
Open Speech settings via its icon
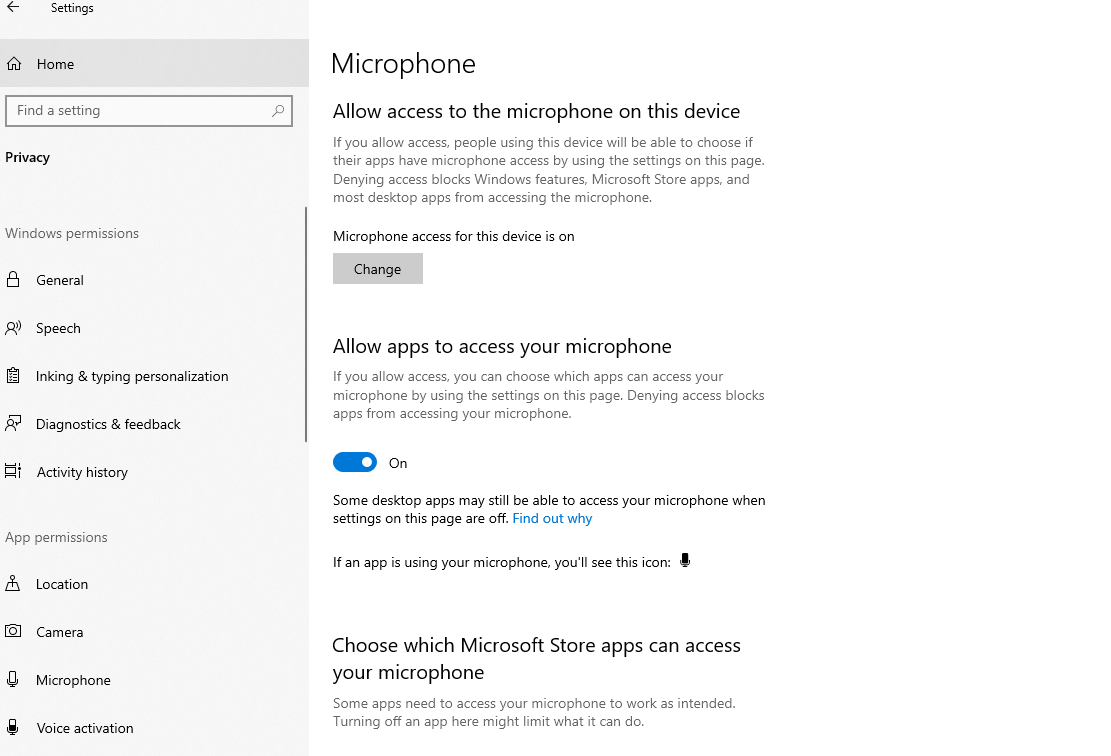[x=14, y=328]
